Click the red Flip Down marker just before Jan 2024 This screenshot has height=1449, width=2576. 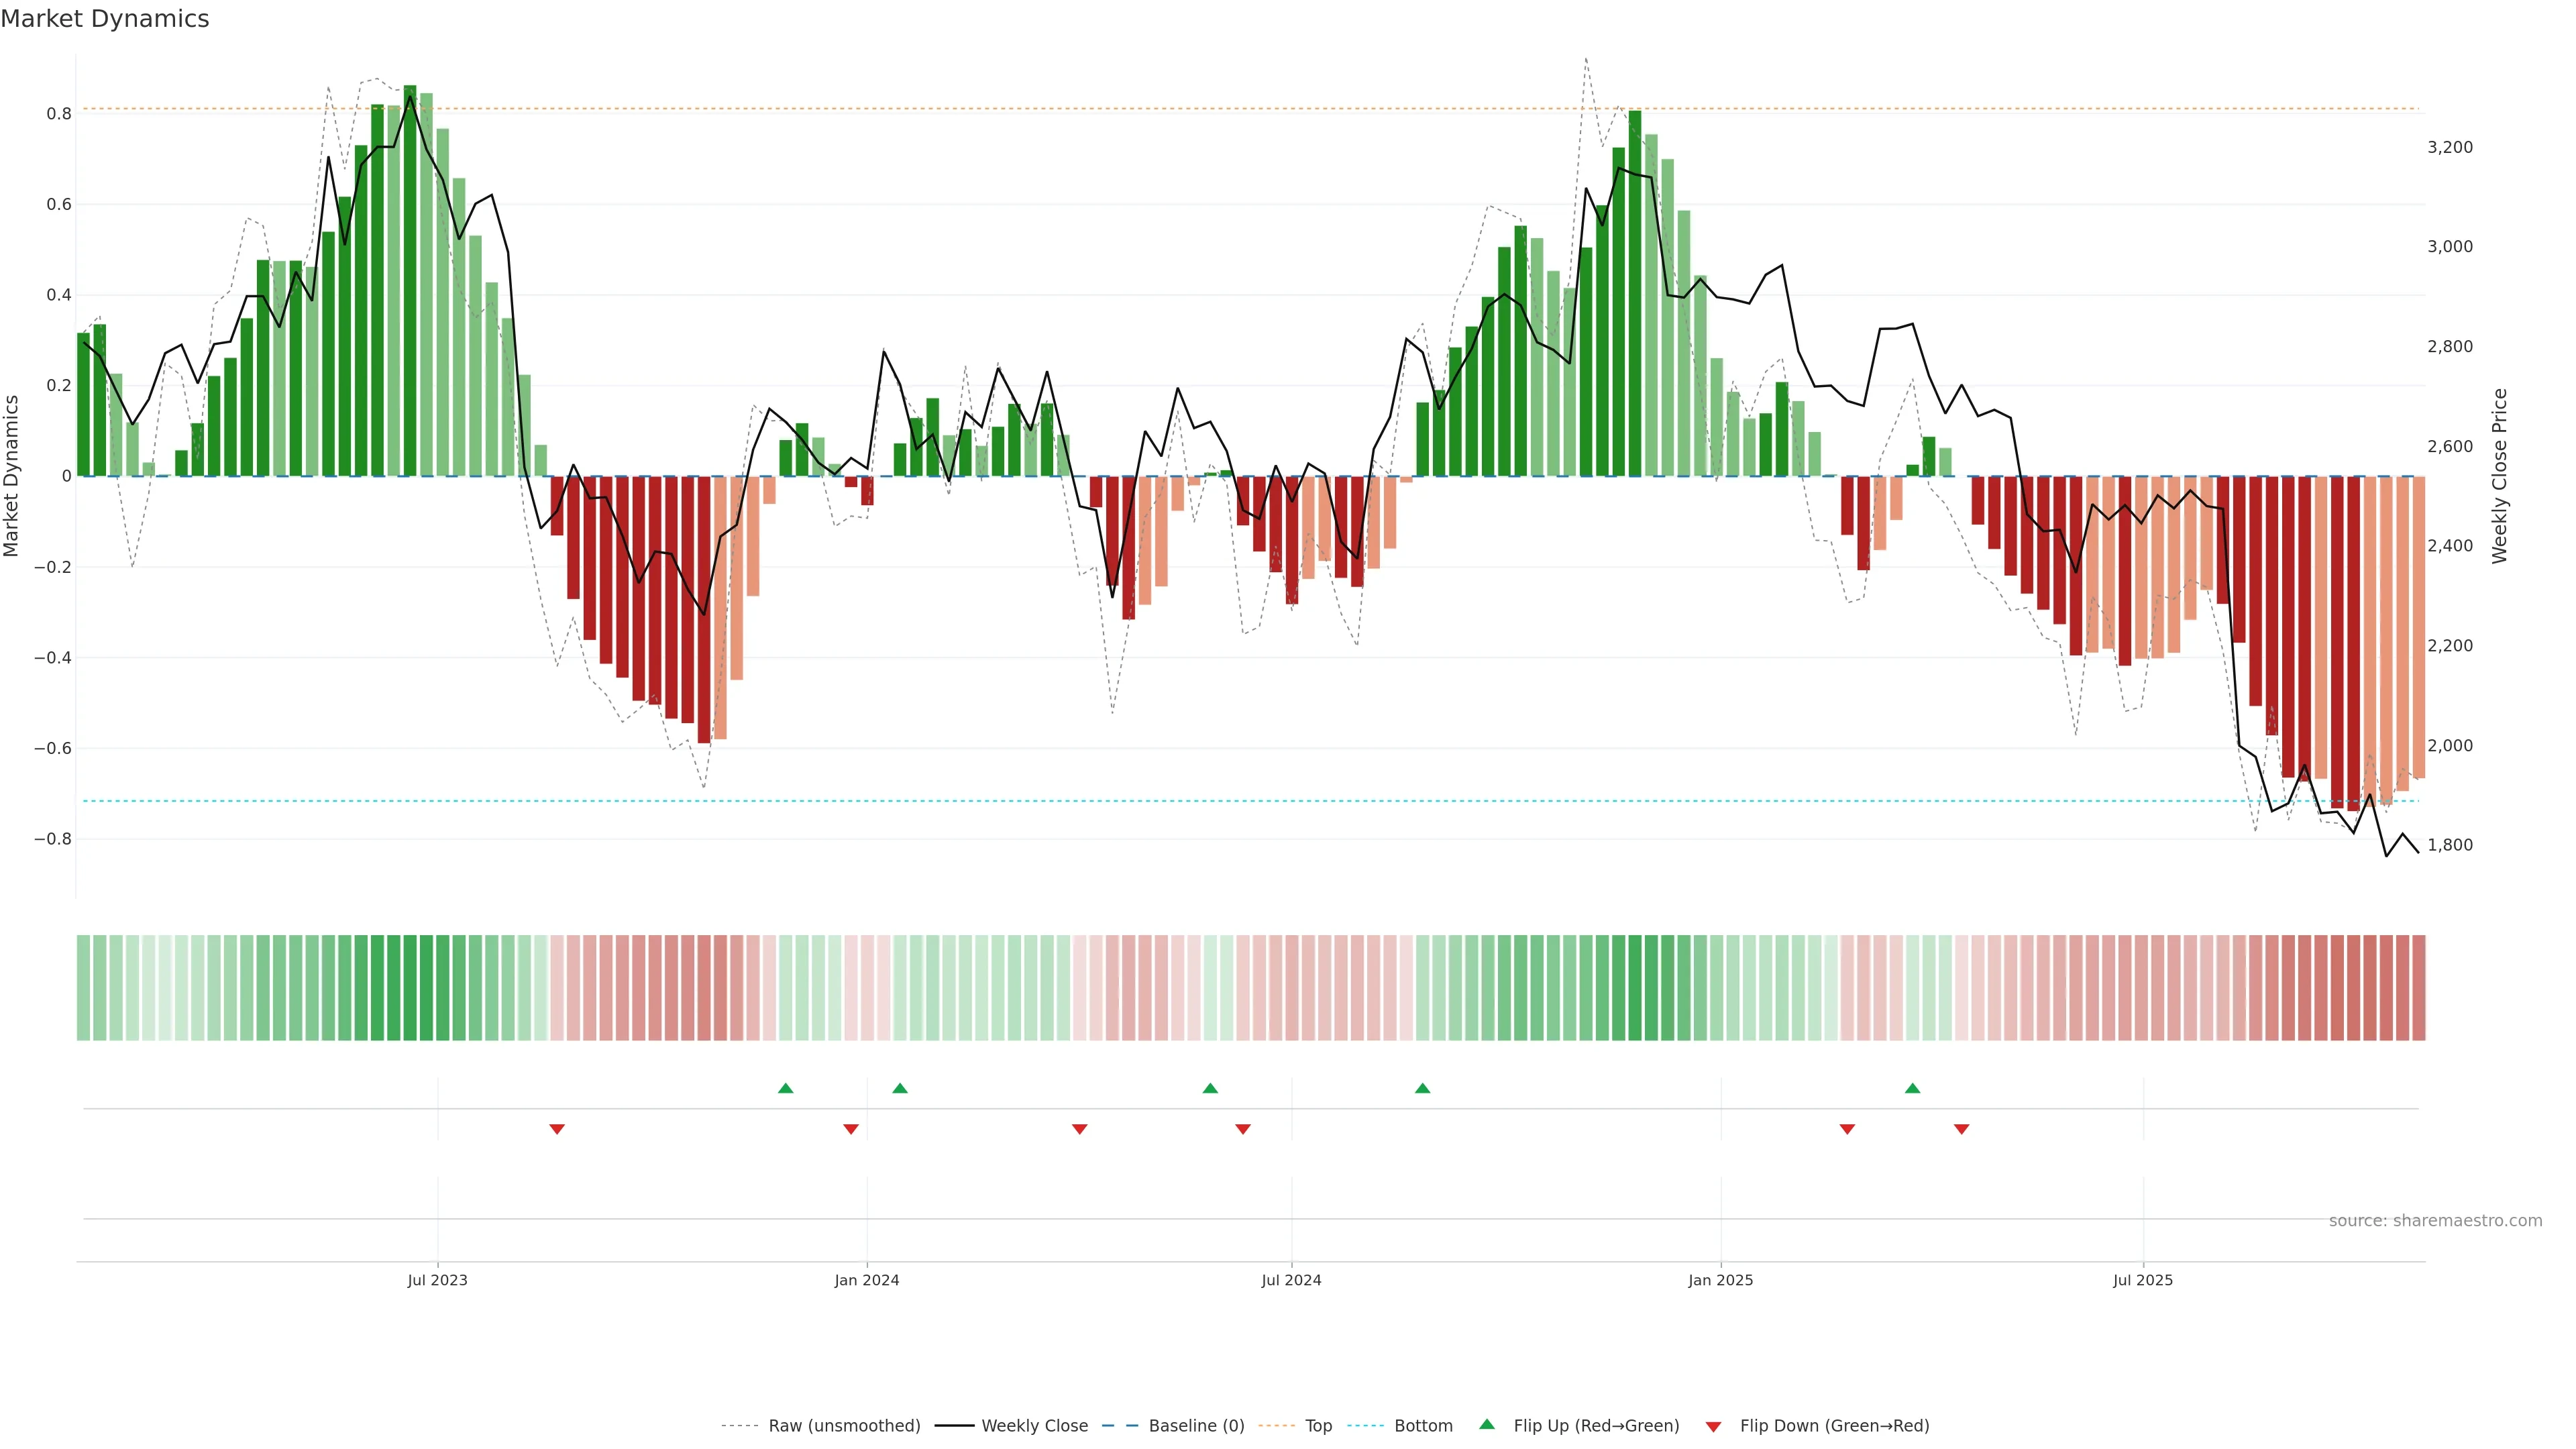[x=851, y=1129]
